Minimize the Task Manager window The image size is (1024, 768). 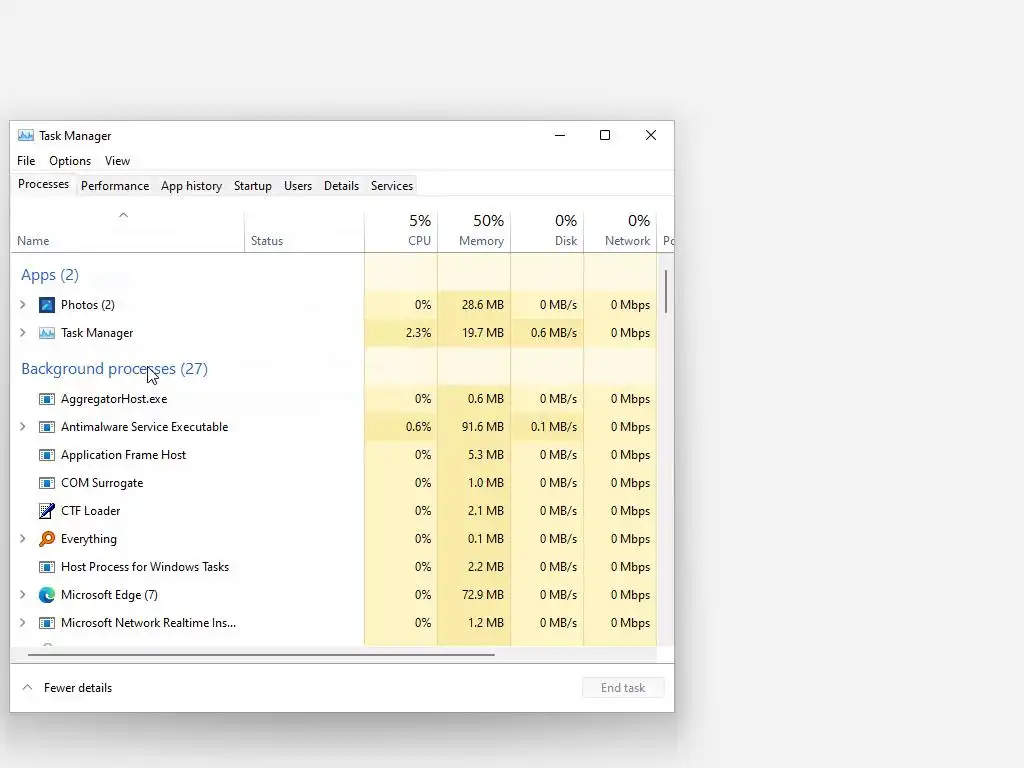click(560, 135)
